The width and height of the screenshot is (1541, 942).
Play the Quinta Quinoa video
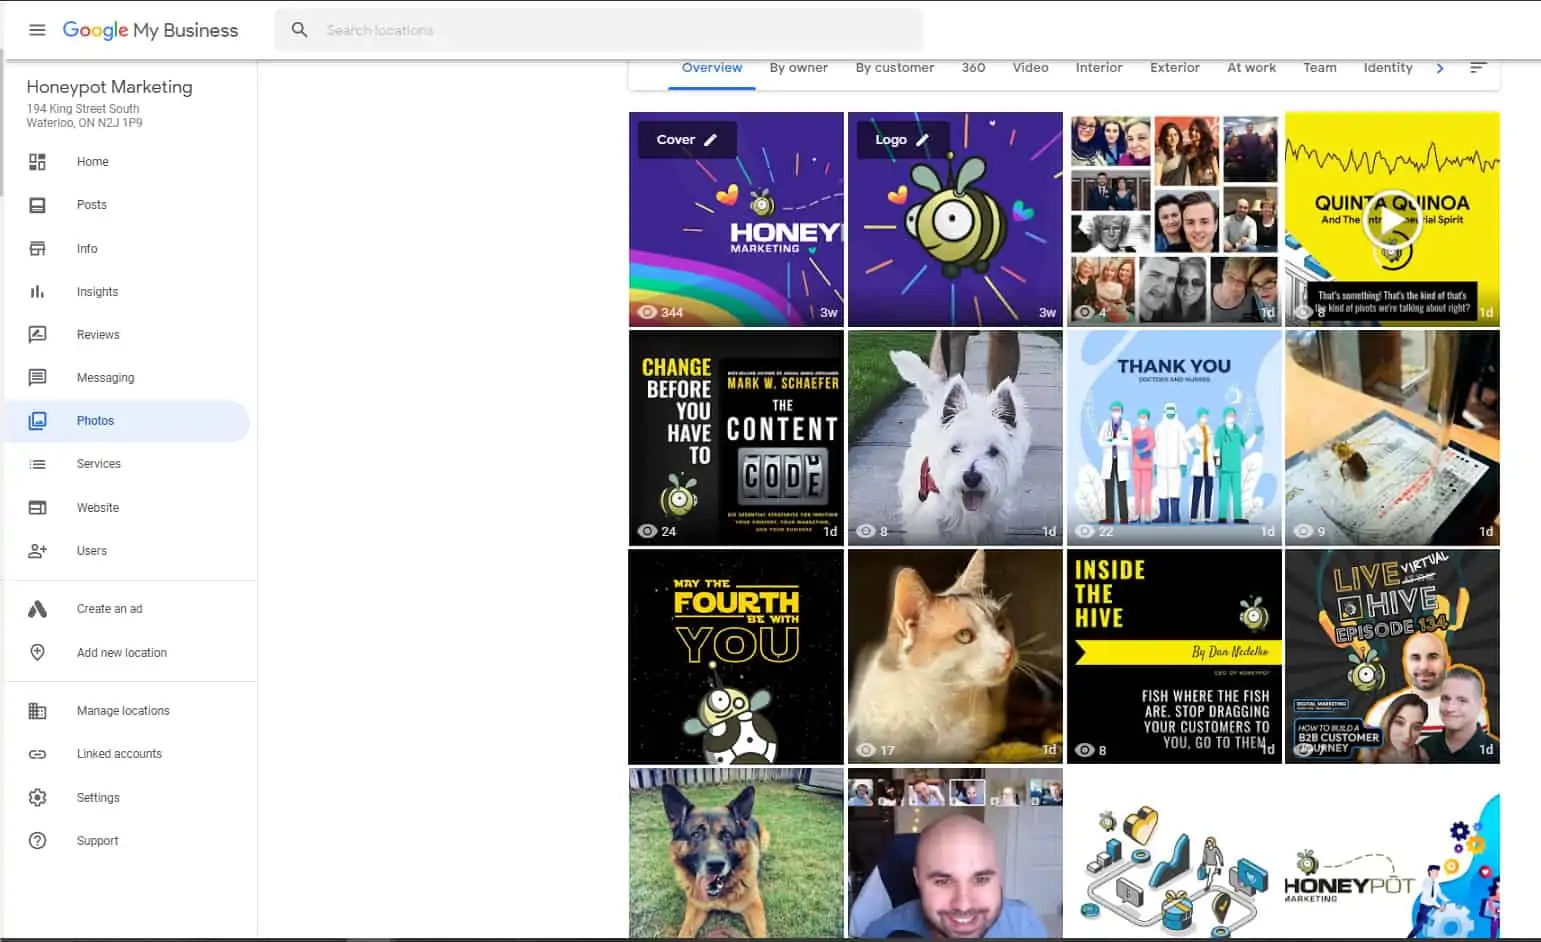[1391, 219]
